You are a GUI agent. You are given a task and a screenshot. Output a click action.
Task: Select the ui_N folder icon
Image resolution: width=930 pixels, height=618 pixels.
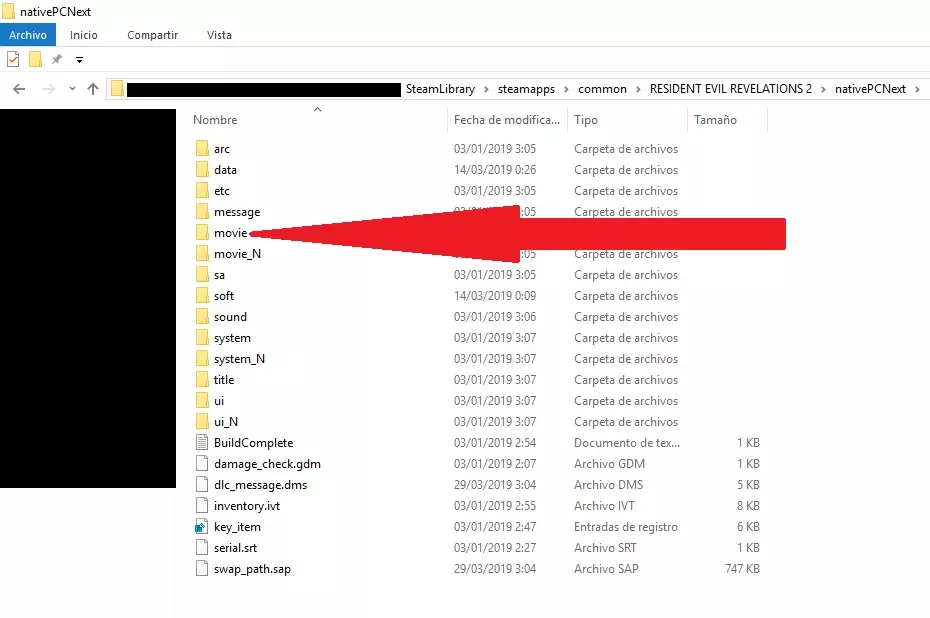pos(202,422)
